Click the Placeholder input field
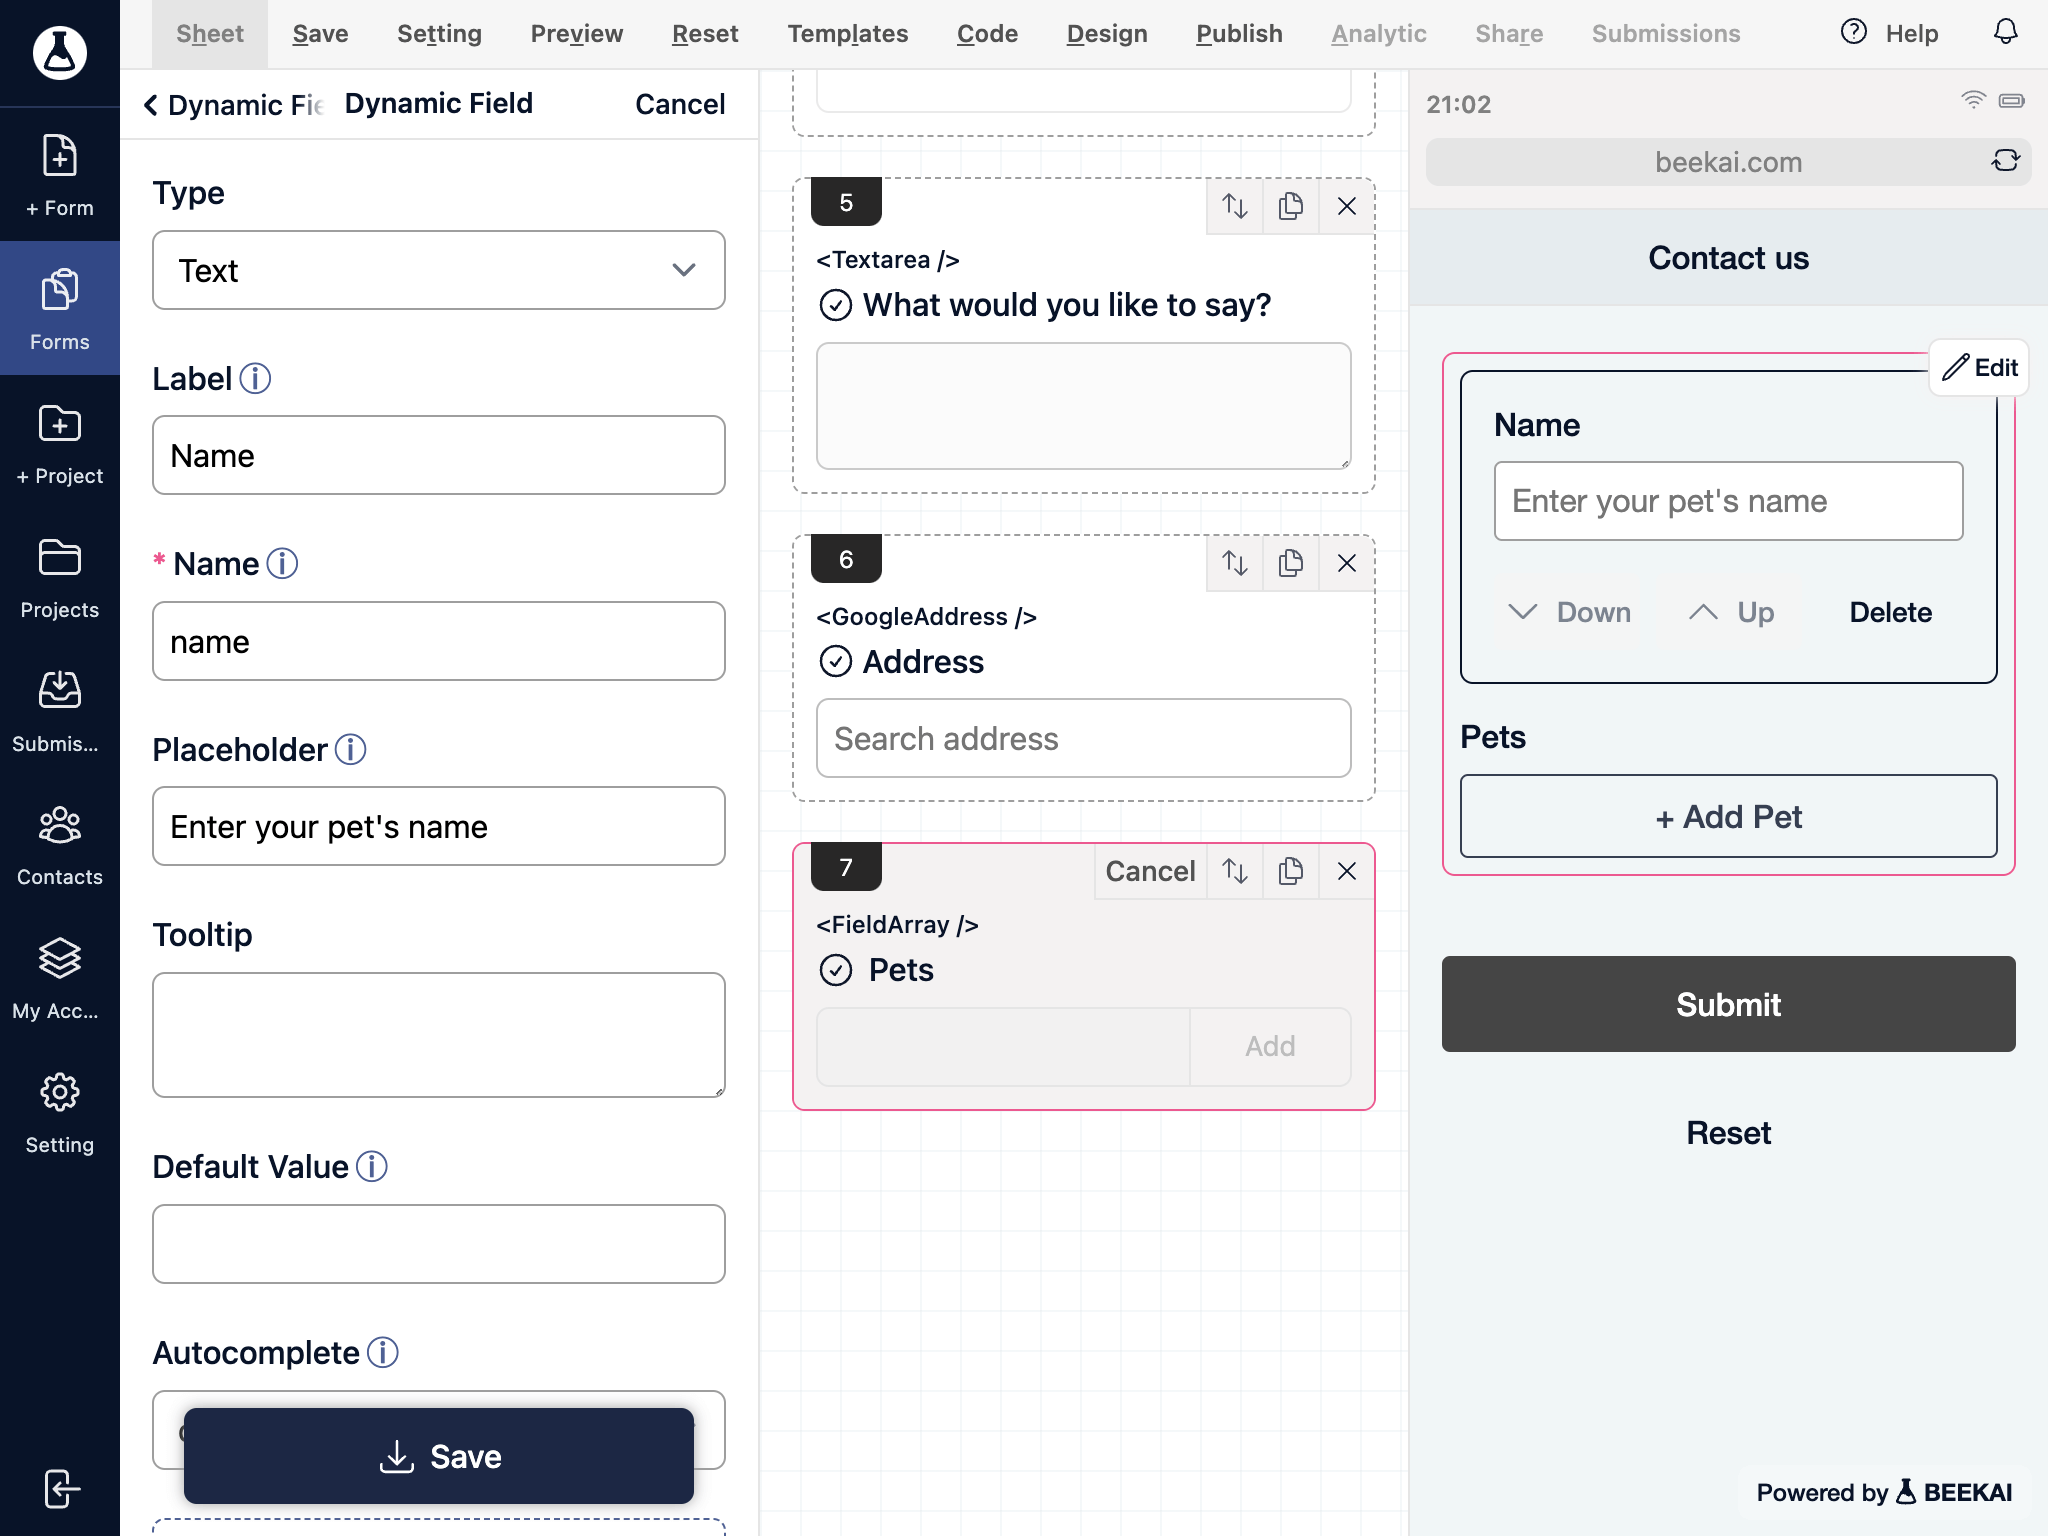 439,826
